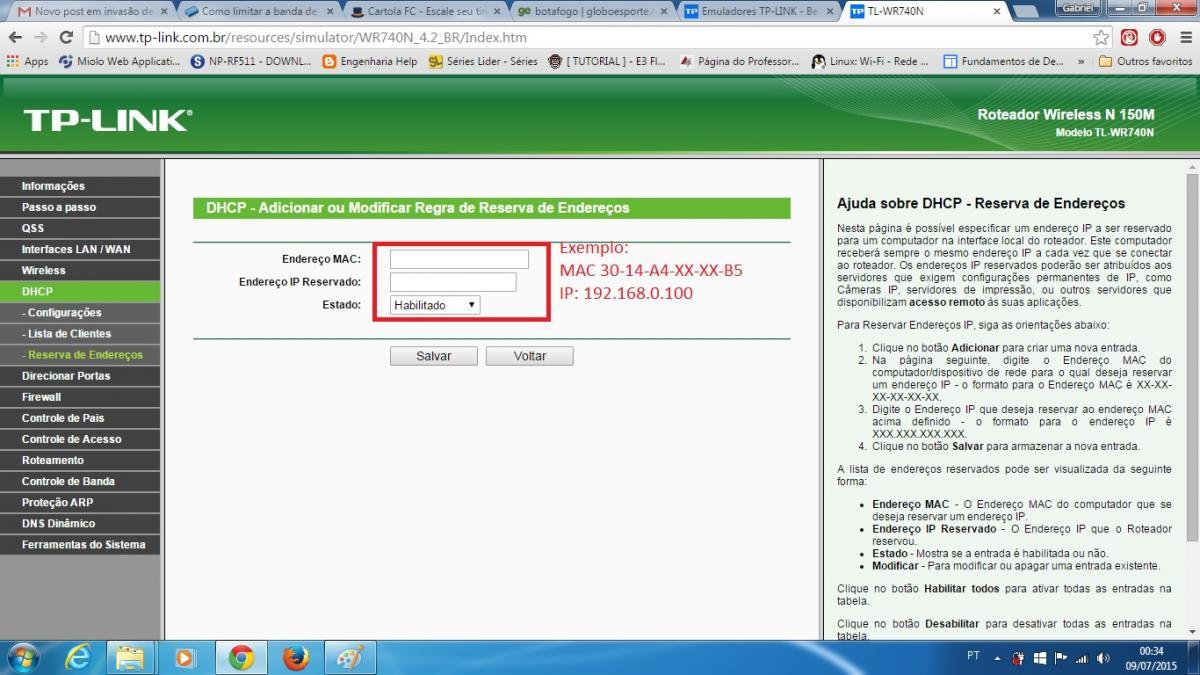This screenshot has height=675, width=1200.
Task: Open Controle de Pais menu item
Action: (80, 418)
